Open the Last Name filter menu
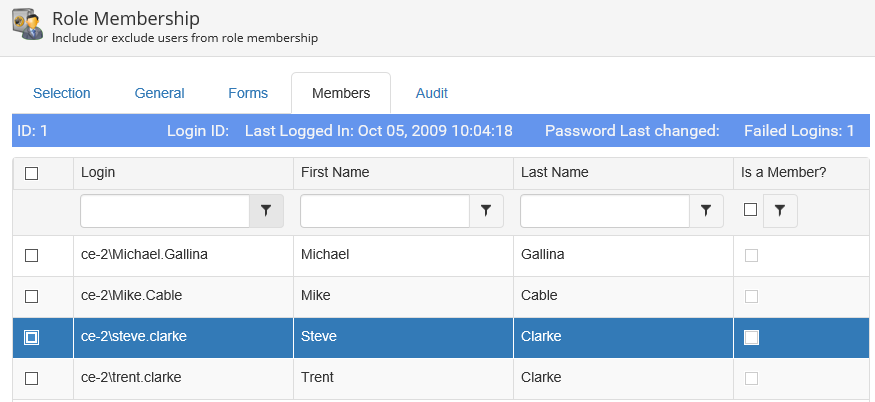875x402 pixels. [706, 211]
